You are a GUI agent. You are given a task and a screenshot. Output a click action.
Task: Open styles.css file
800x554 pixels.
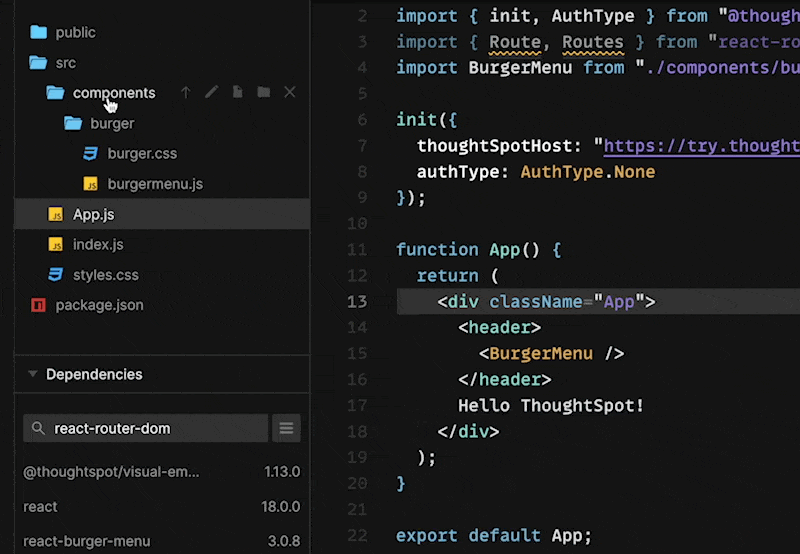(x=106, y=275)
